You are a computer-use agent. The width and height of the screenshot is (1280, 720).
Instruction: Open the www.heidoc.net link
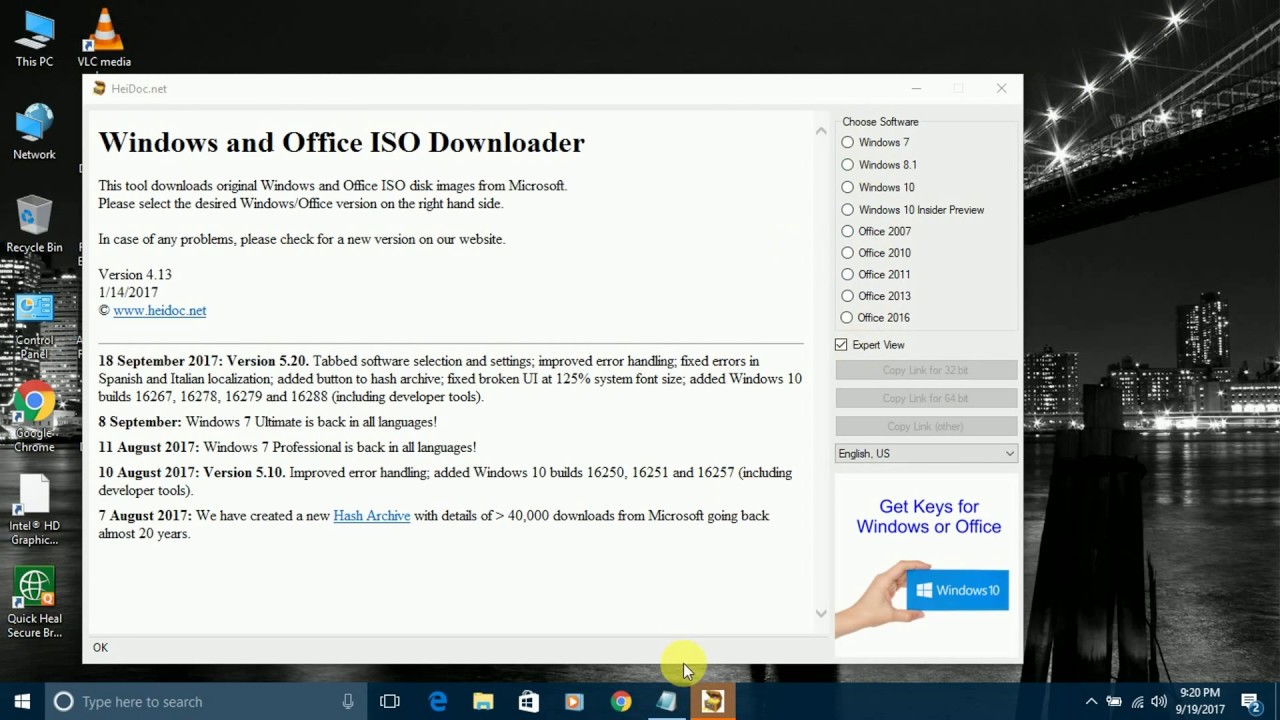[160, 310]
